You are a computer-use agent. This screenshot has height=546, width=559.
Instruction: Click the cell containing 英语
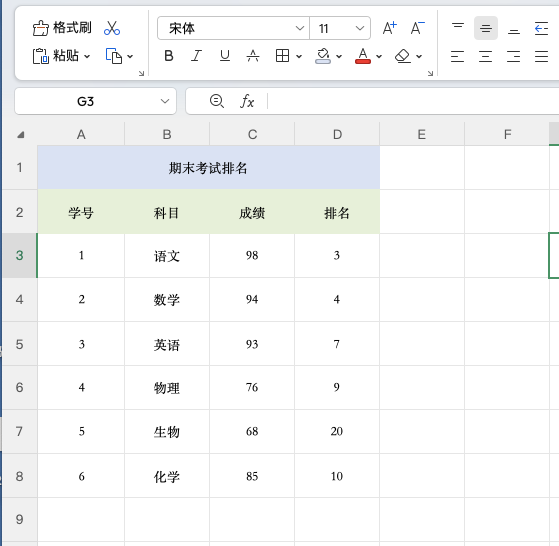[x=167, y=344]
